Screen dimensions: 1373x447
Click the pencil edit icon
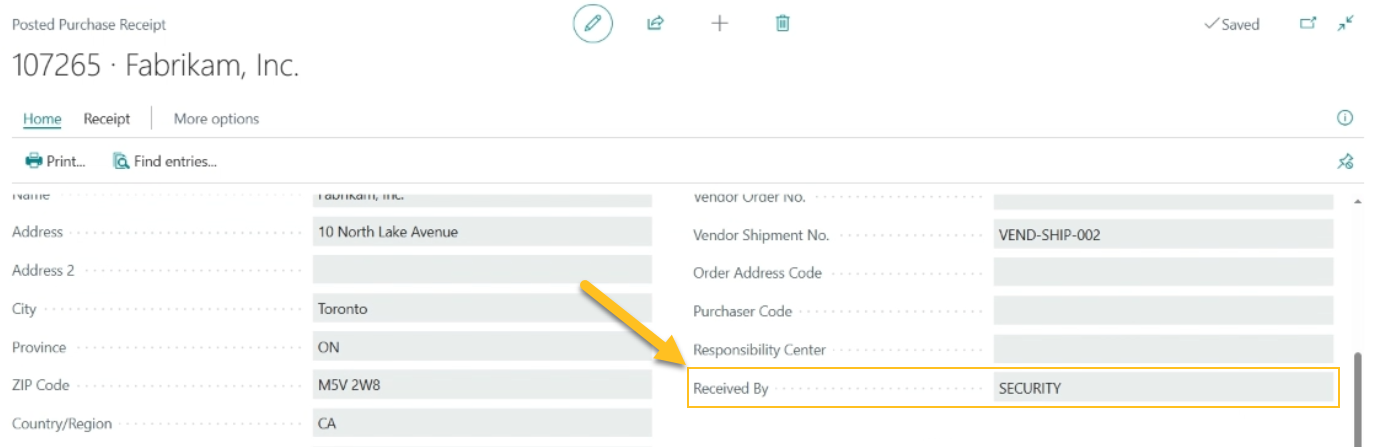pos(592,23)
